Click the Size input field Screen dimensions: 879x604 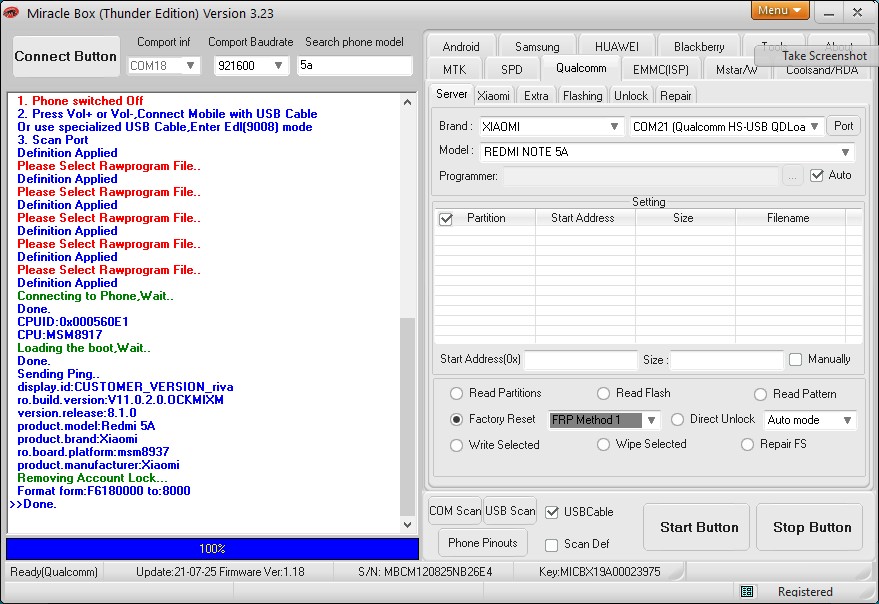tap(727, 360)
